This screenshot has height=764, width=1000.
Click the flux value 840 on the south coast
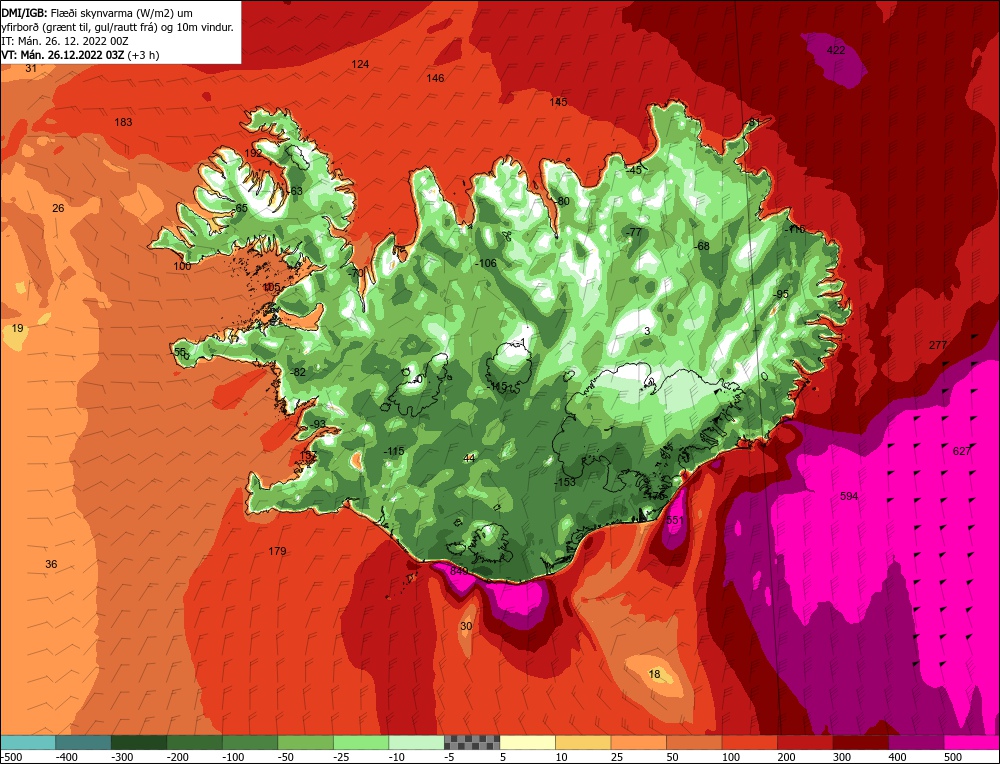[x=459, y=571]
